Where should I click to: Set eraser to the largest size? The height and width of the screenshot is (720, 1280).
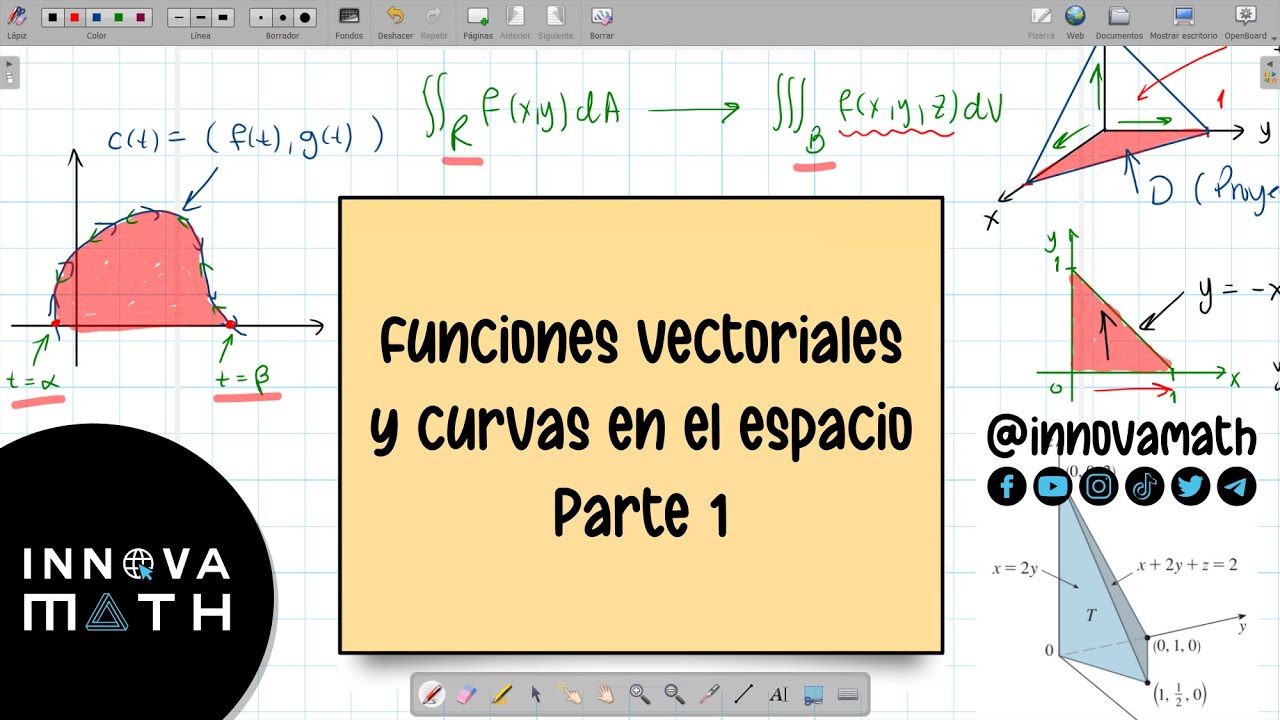305,18
